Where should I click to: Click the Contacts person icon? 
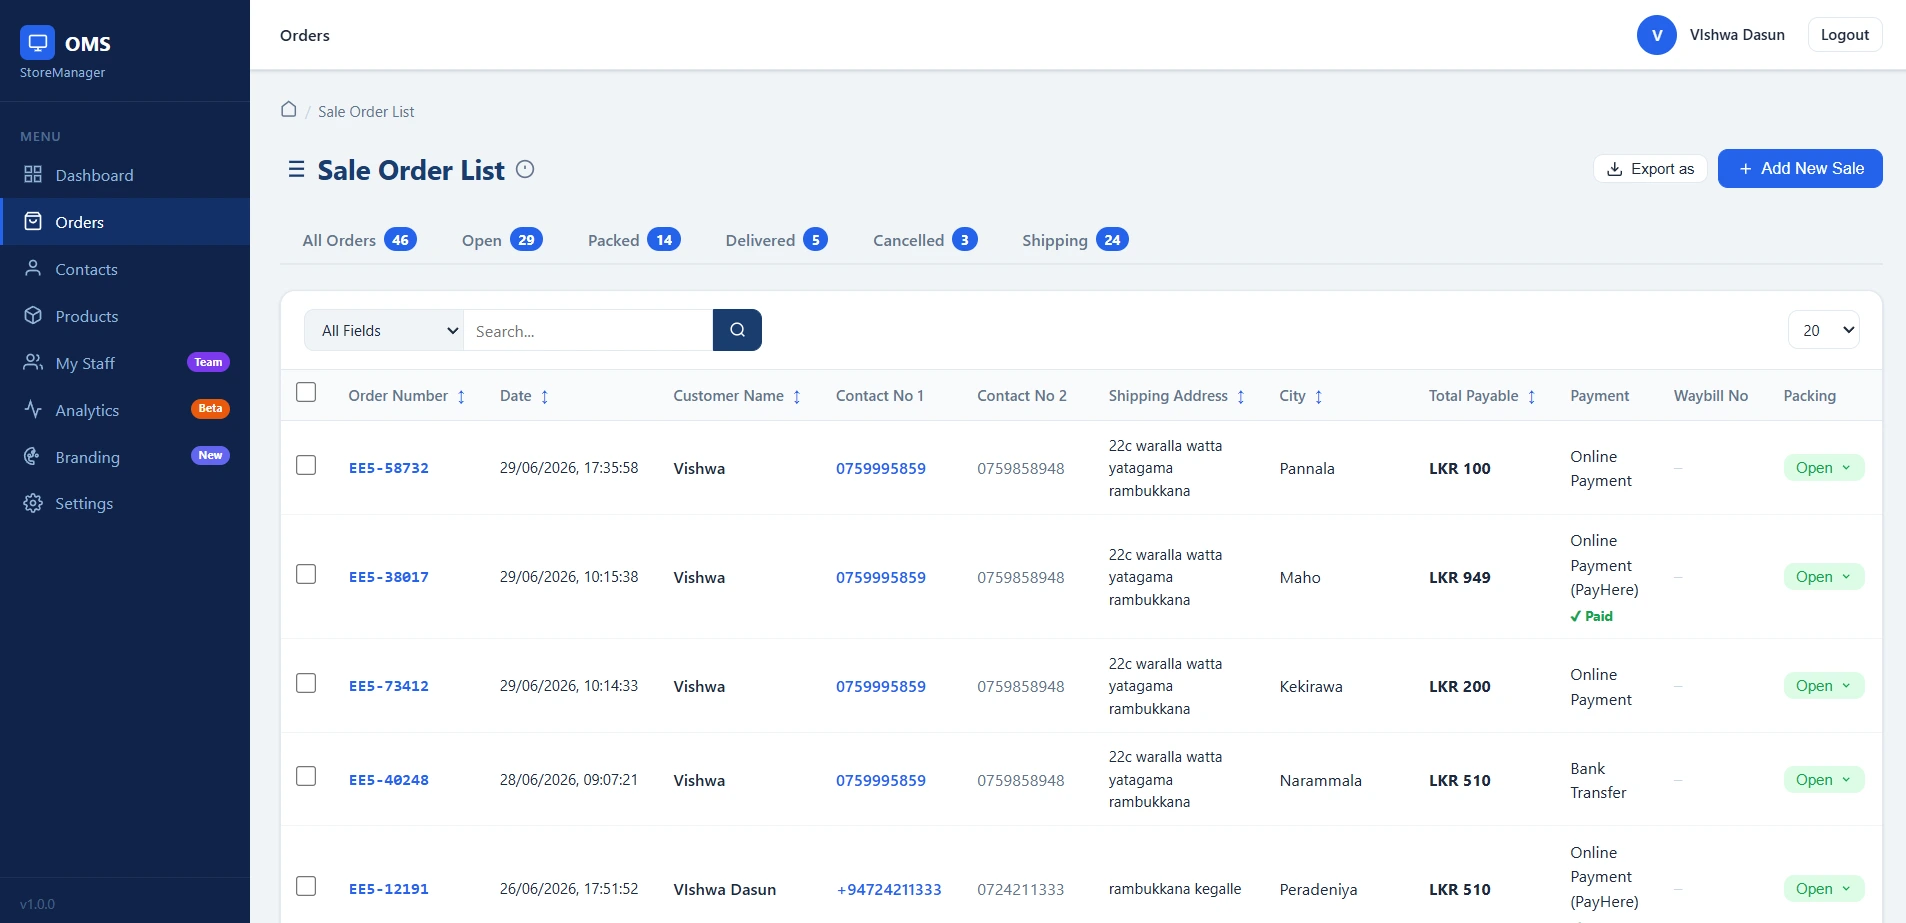(x=33, y=268)
